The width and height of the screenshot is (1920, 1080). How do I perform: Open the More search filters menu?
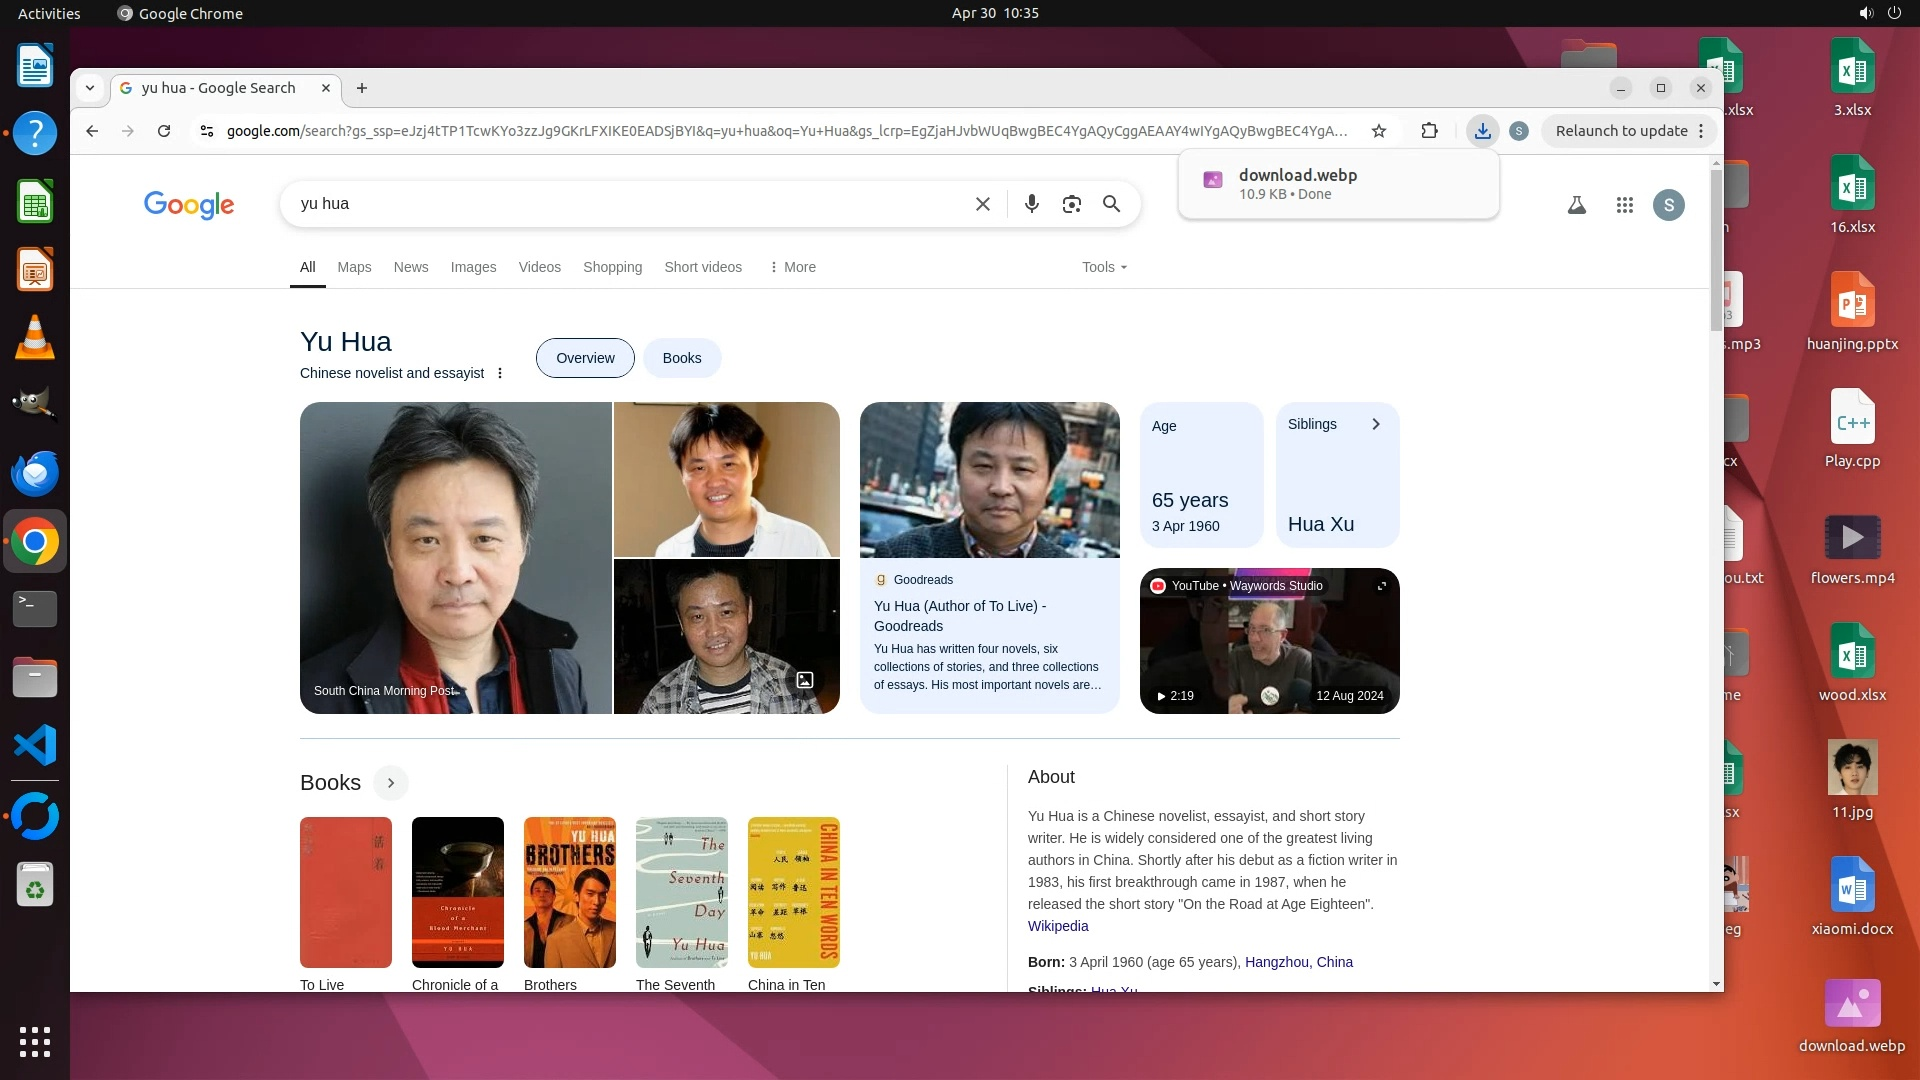pyautogui.click(x=792, y=267)
